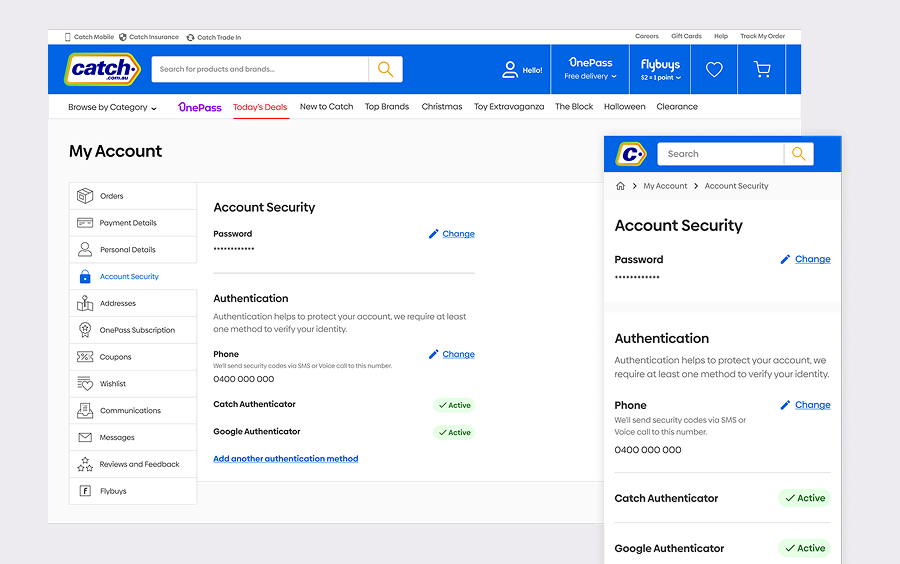Click the mobile Password Change link

click(x=813, y=259)
